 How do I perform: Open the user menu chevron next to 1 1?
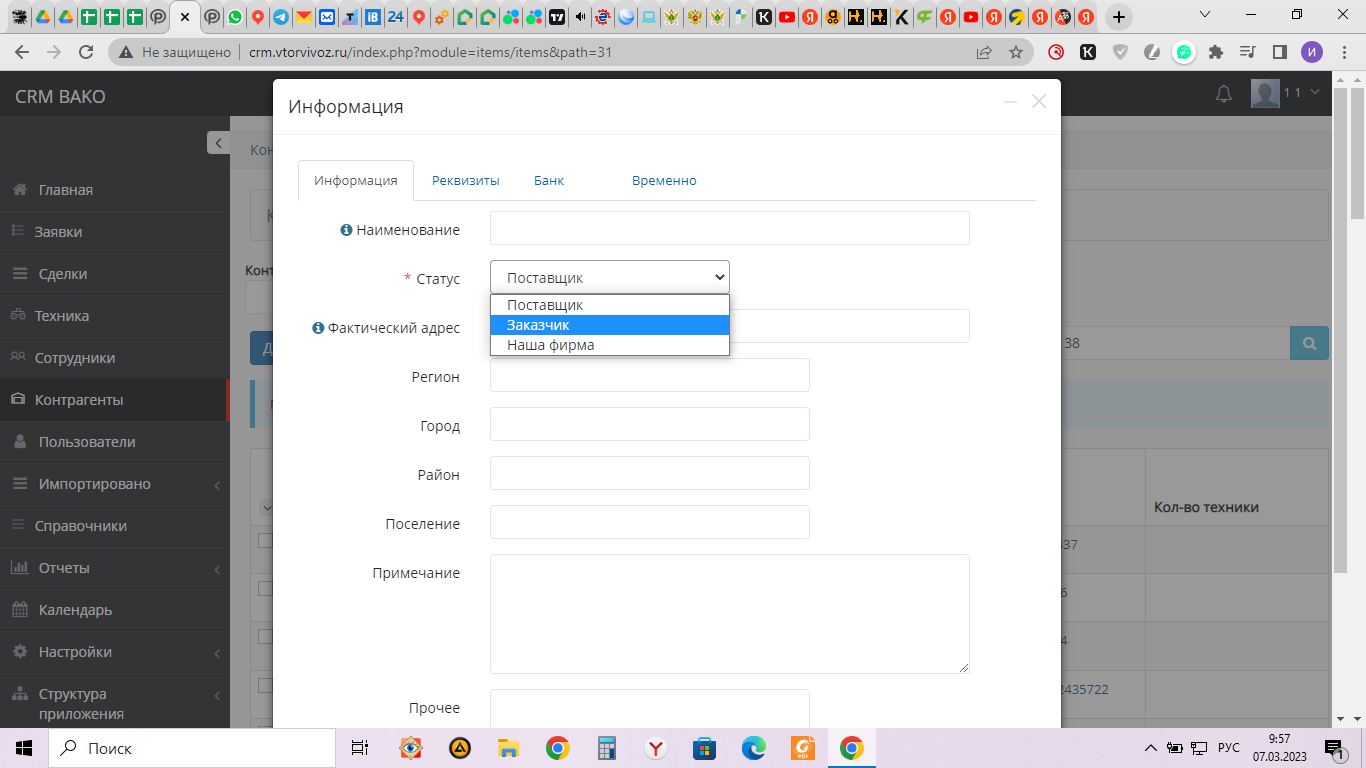click(x=1314, y=93)
